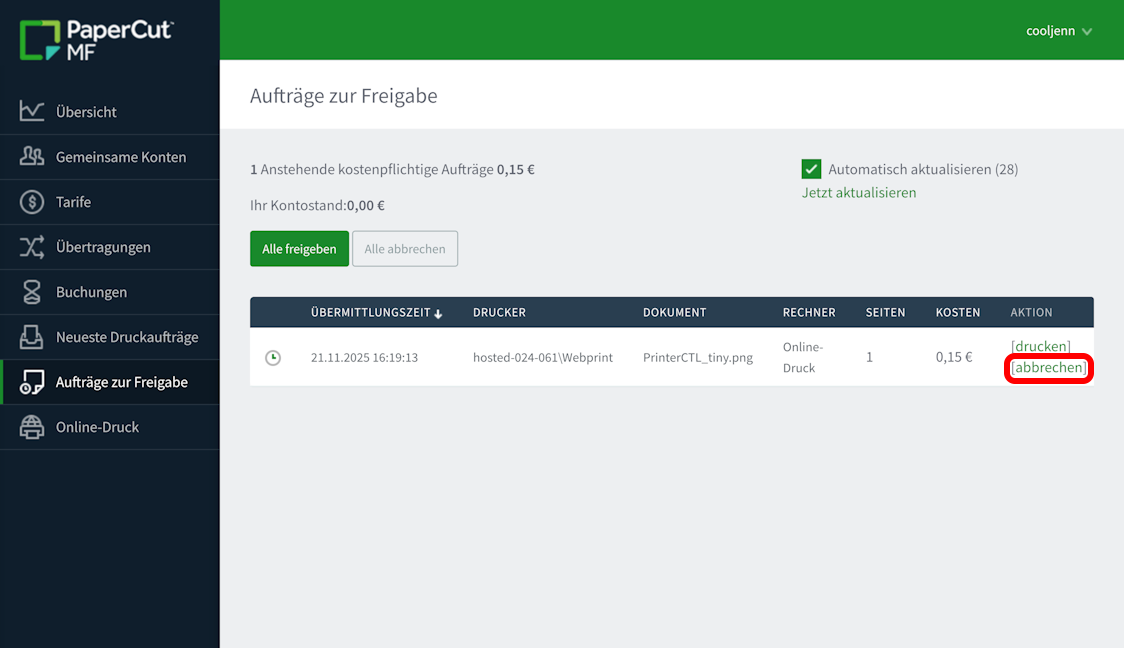Click the Übertragungen shuffle arrows icon

[32, 247]
